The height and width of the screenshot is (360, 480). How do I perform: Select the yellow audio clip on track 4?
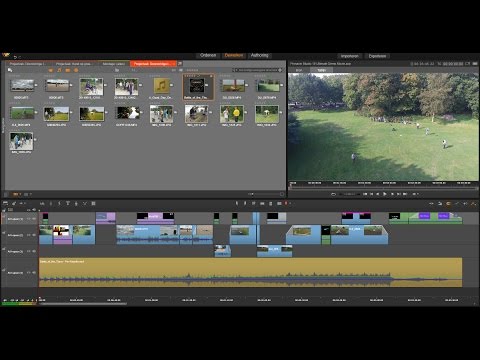tap(250, 272)
